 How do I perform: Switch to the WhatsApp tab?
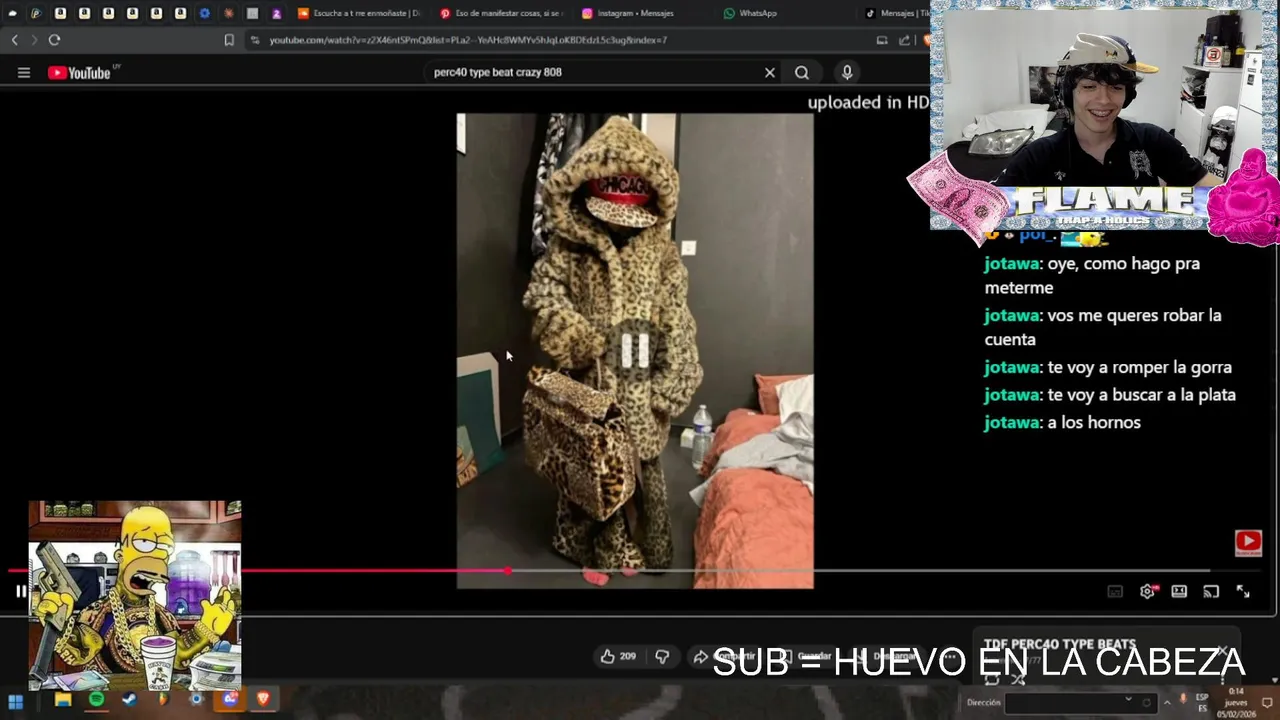(785, 13)
